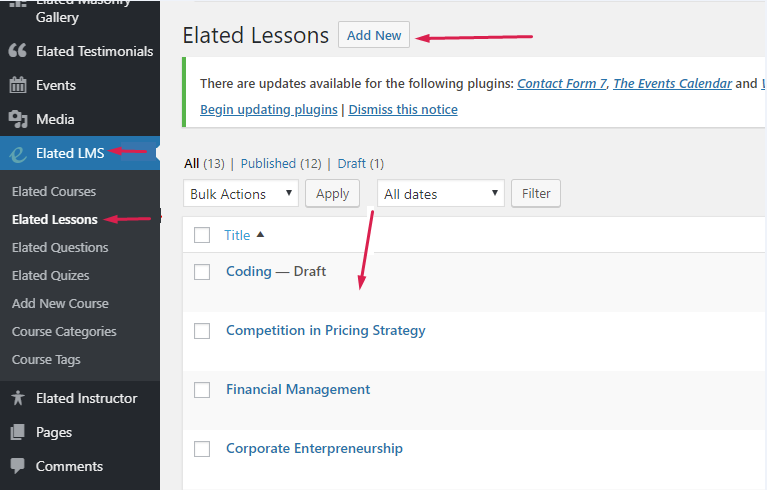Check the Coding draft lesson checkbox
The image size is (767, 490).
click(x=202, y=271)
